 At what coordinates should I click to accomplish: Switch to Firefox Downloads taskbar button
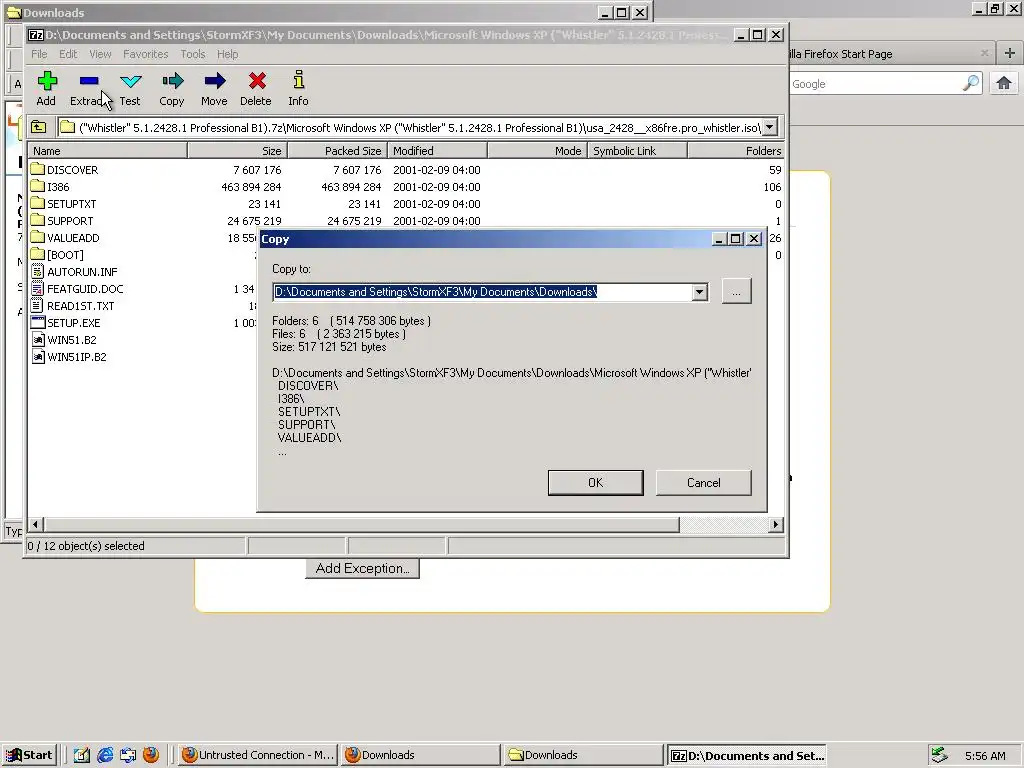[x=421, y=755]
